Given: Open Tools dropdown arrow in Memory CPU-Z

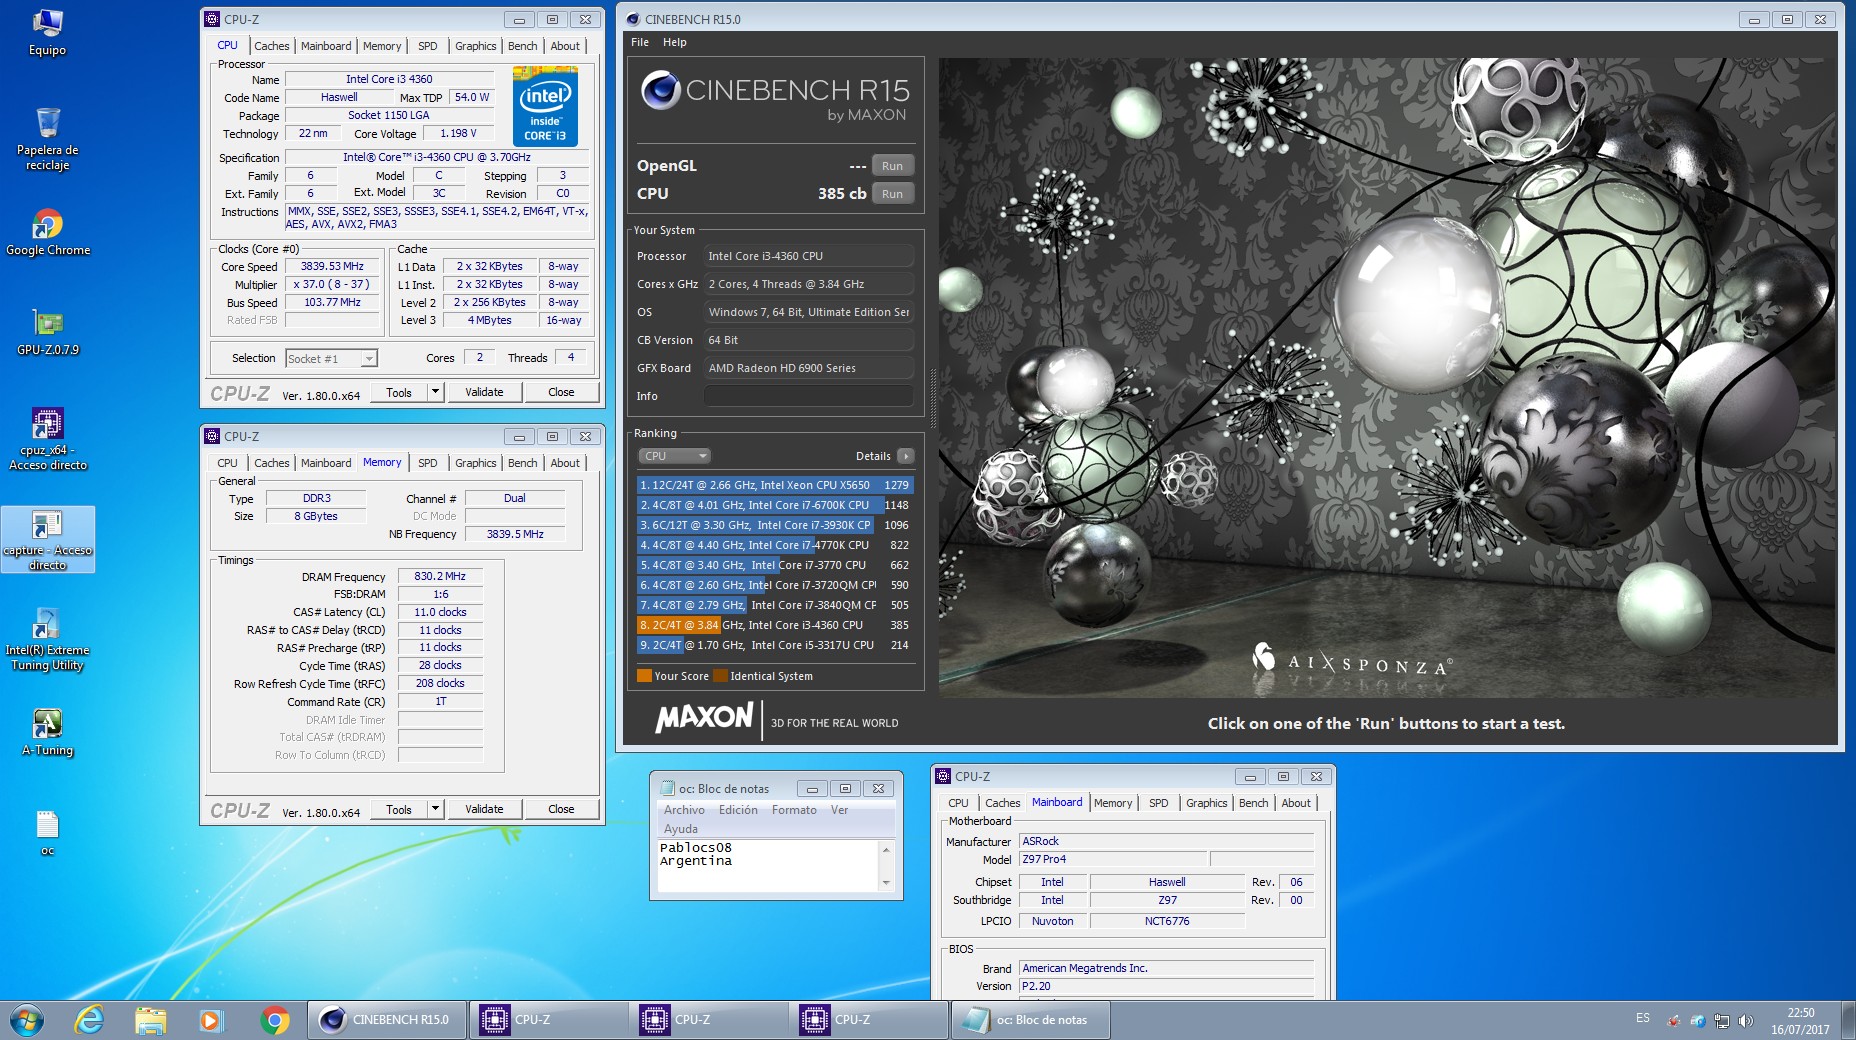Looking at the screenshot, I should [x=435, y=809].
